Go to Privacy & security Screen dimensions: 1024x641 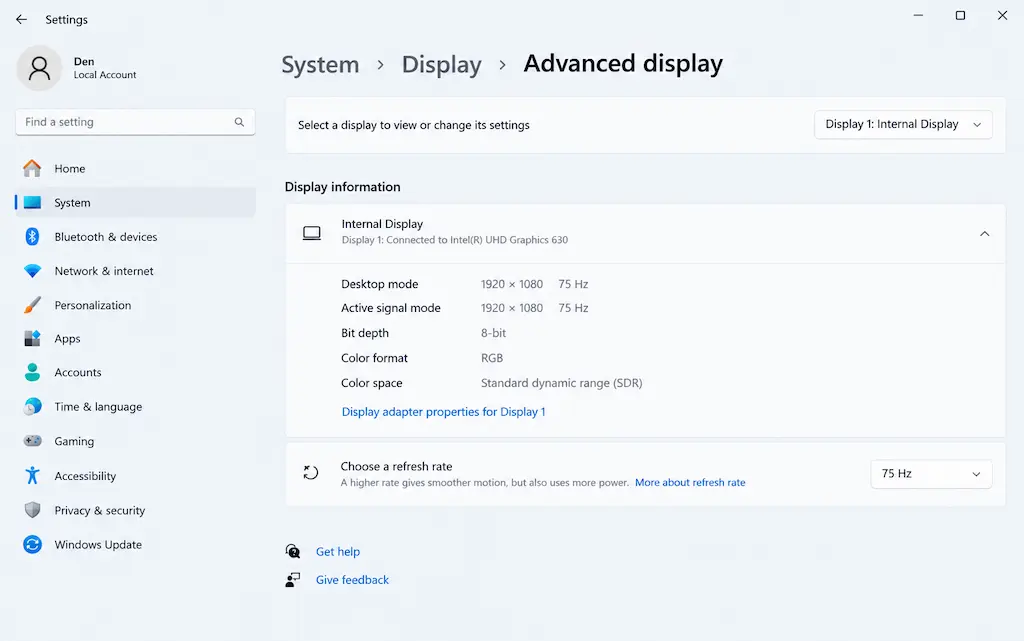coord(135,510)
